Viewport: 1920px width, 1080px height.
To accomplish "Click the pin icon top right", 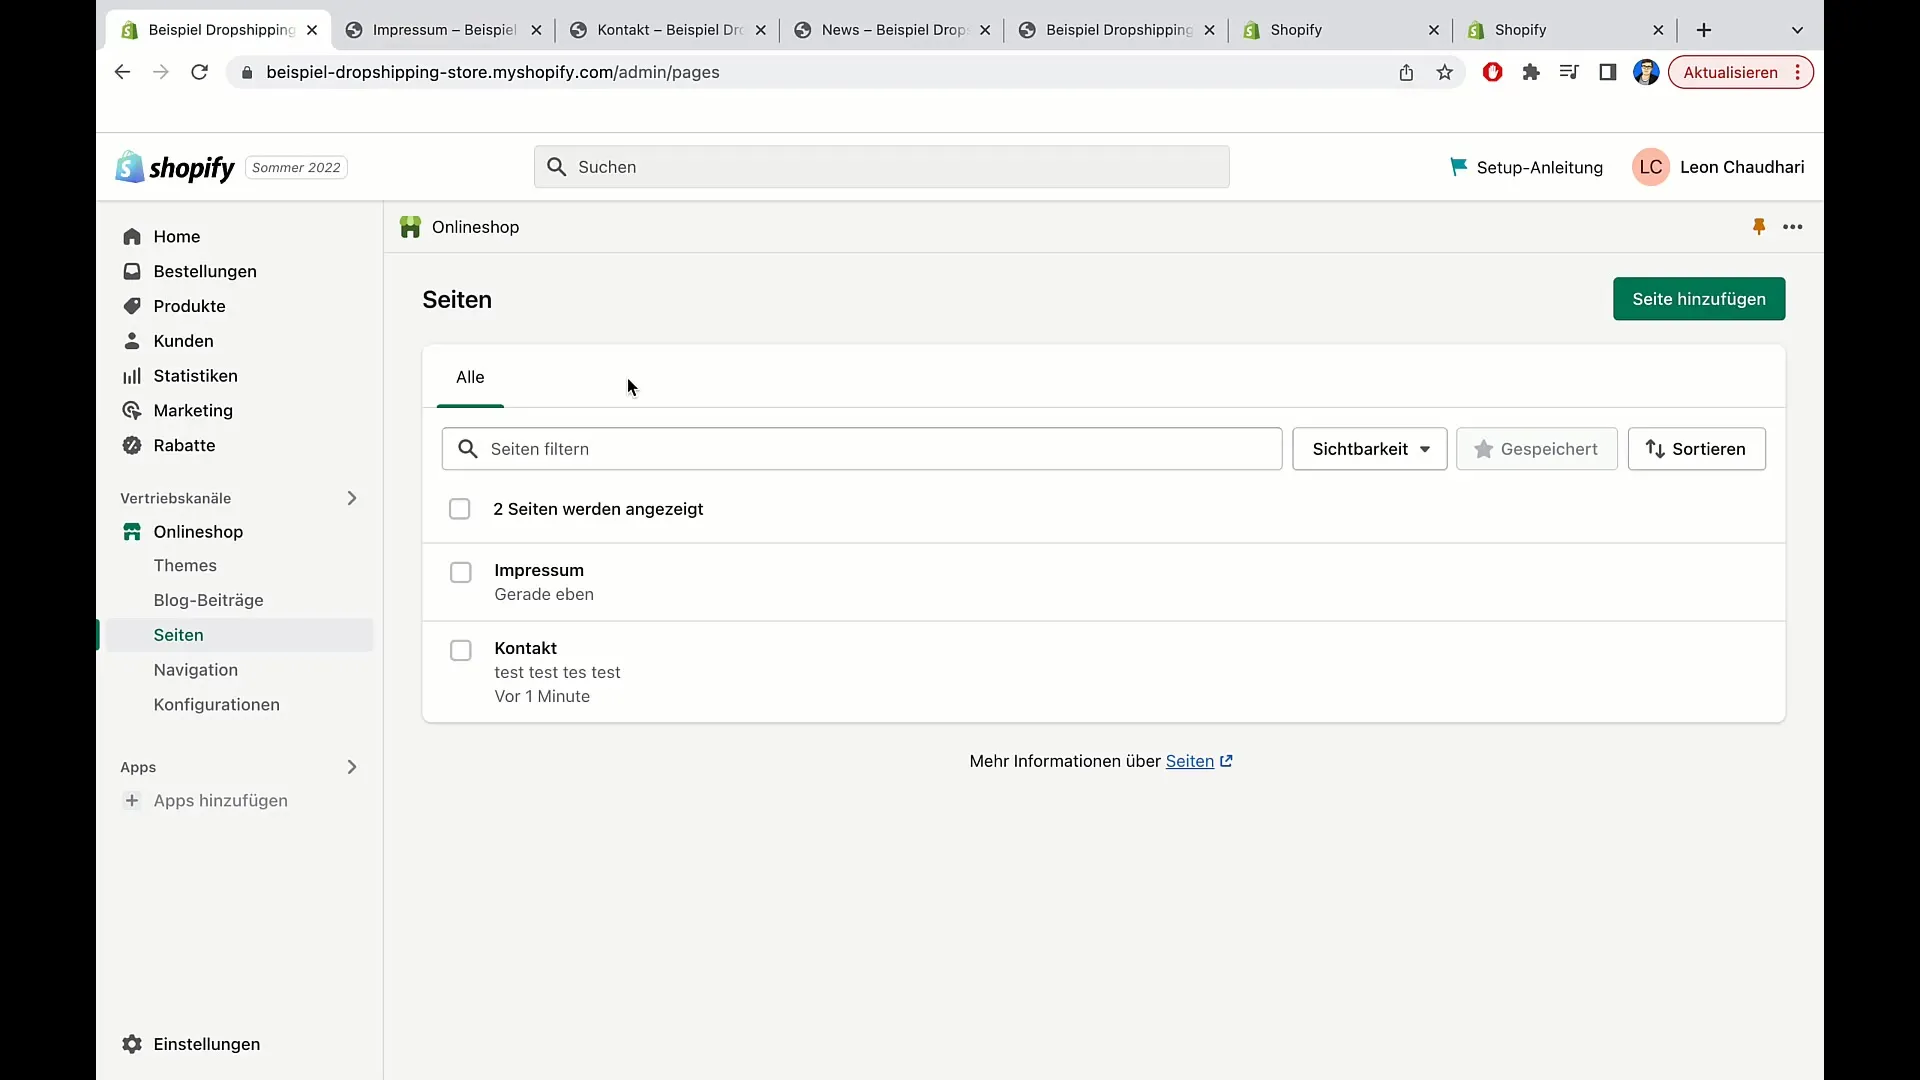I will pyautogui.click(x=1759, y=225).
